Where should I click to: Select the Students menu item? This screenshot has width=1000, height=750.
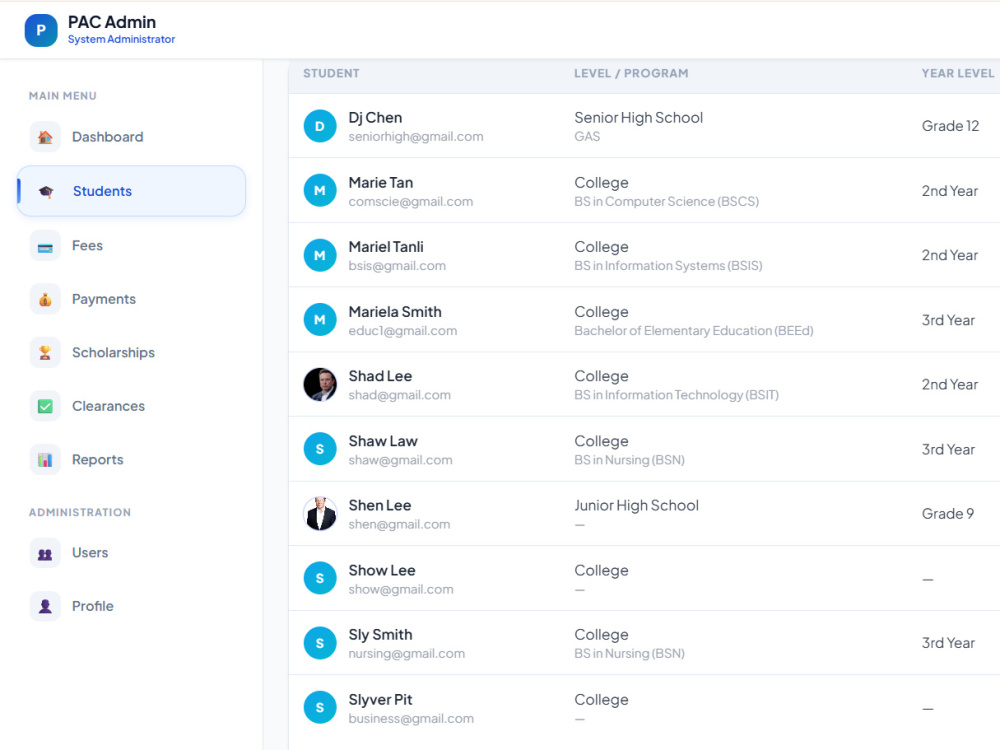coord(131,191)
